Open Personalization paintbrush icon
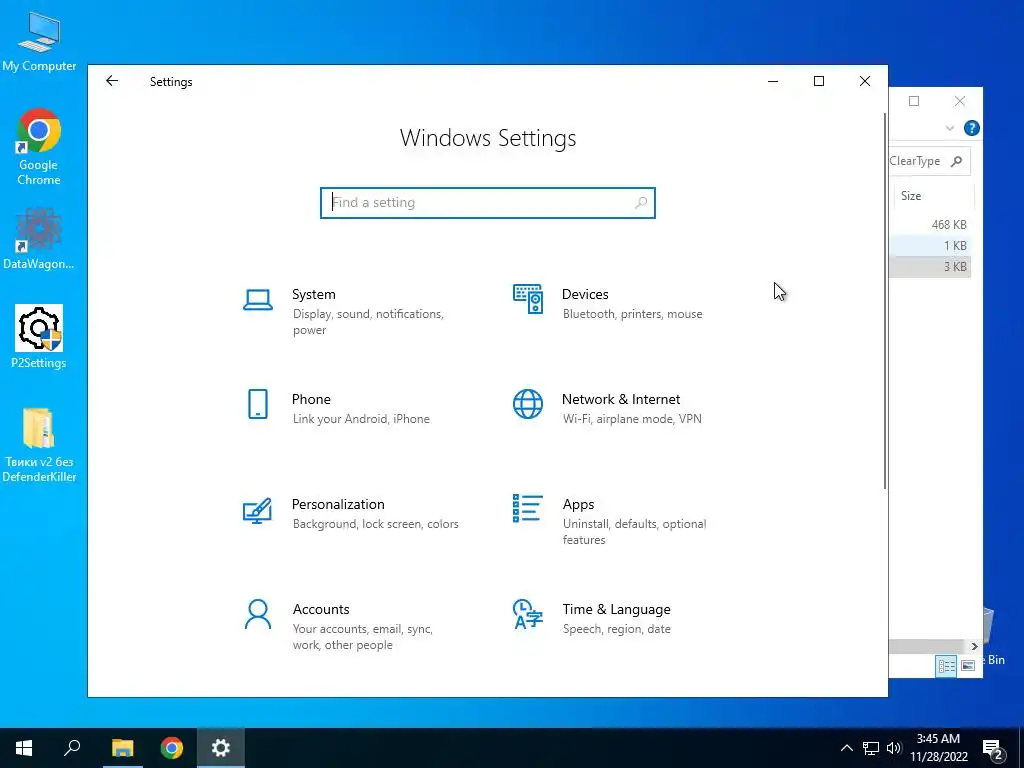This screenshot has height=768, width=1024. 257,510
